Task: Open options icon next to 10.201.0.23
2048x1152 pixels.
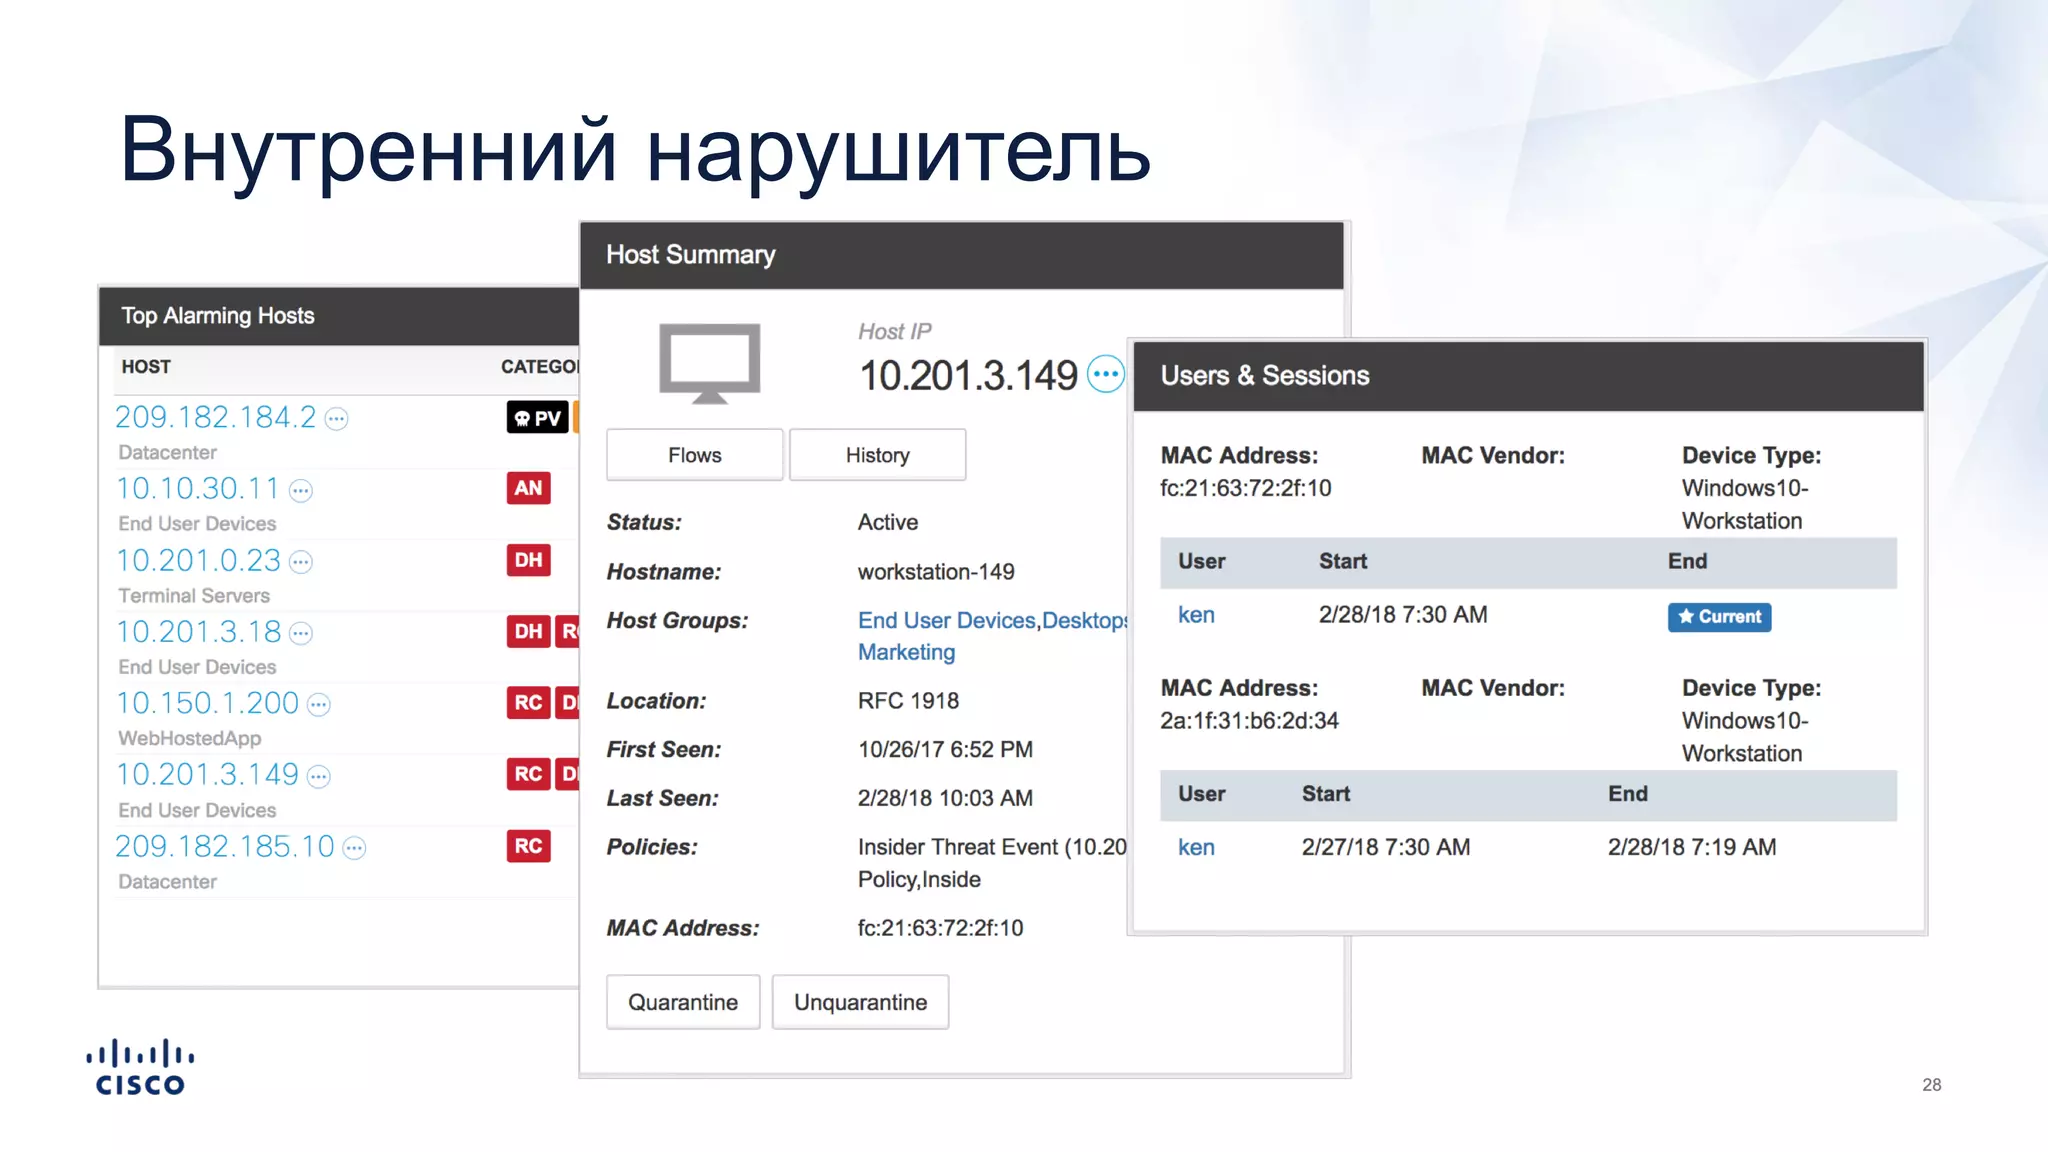Action: pyautogui.click(x=301, y=562)
